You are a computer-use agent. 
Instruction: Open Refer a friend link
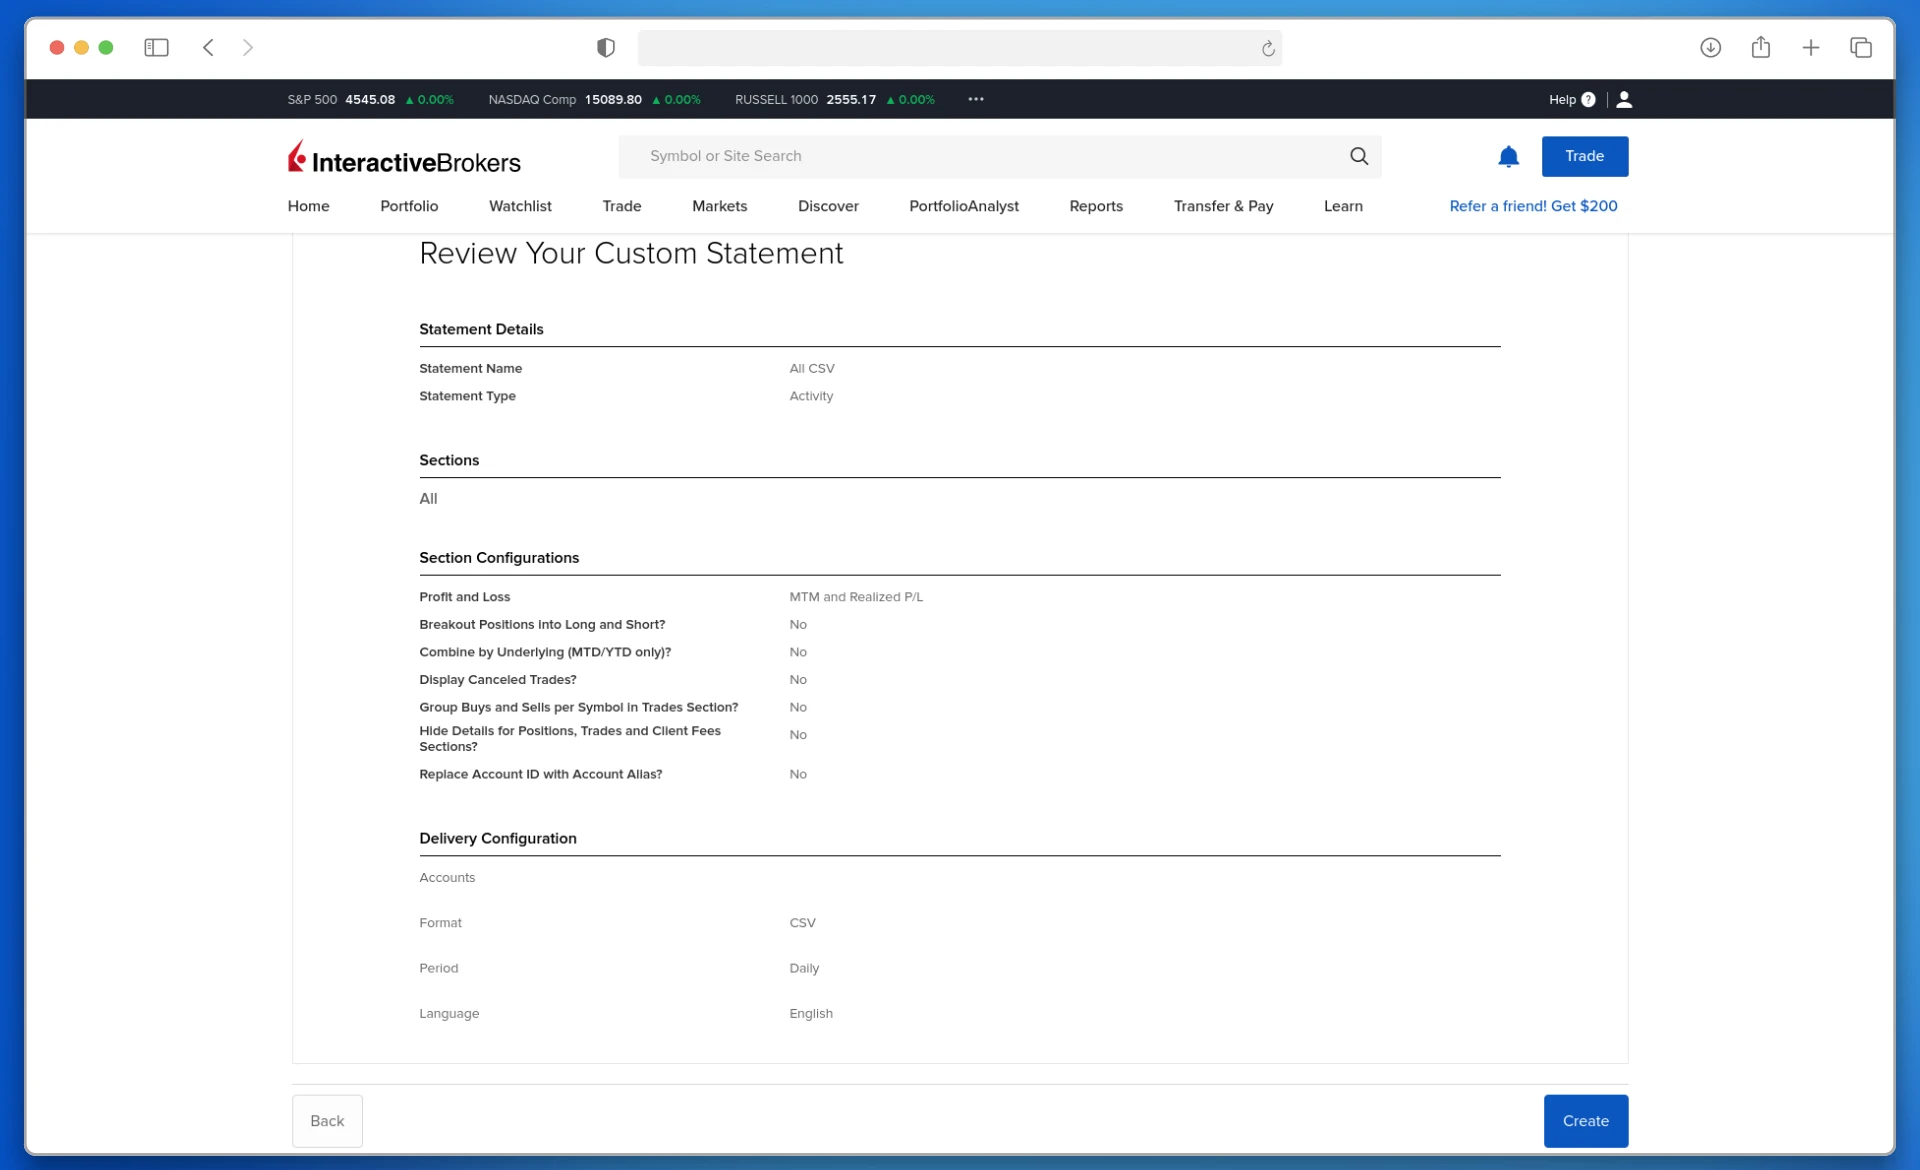[1532, 206]
